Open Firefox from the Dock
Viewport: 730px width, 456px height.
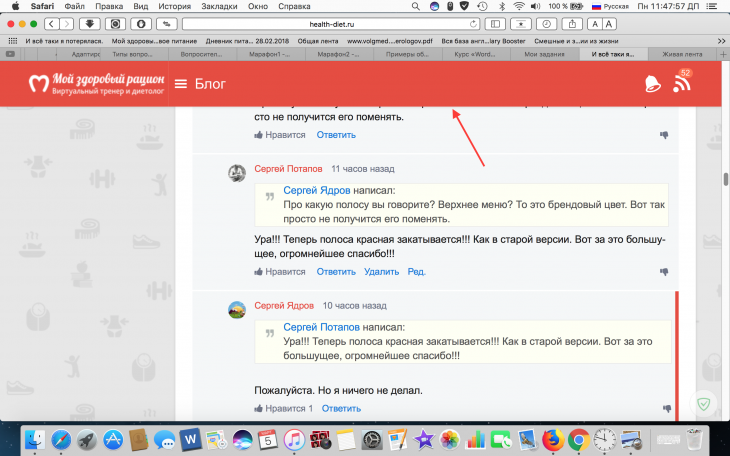coord(553,439)
